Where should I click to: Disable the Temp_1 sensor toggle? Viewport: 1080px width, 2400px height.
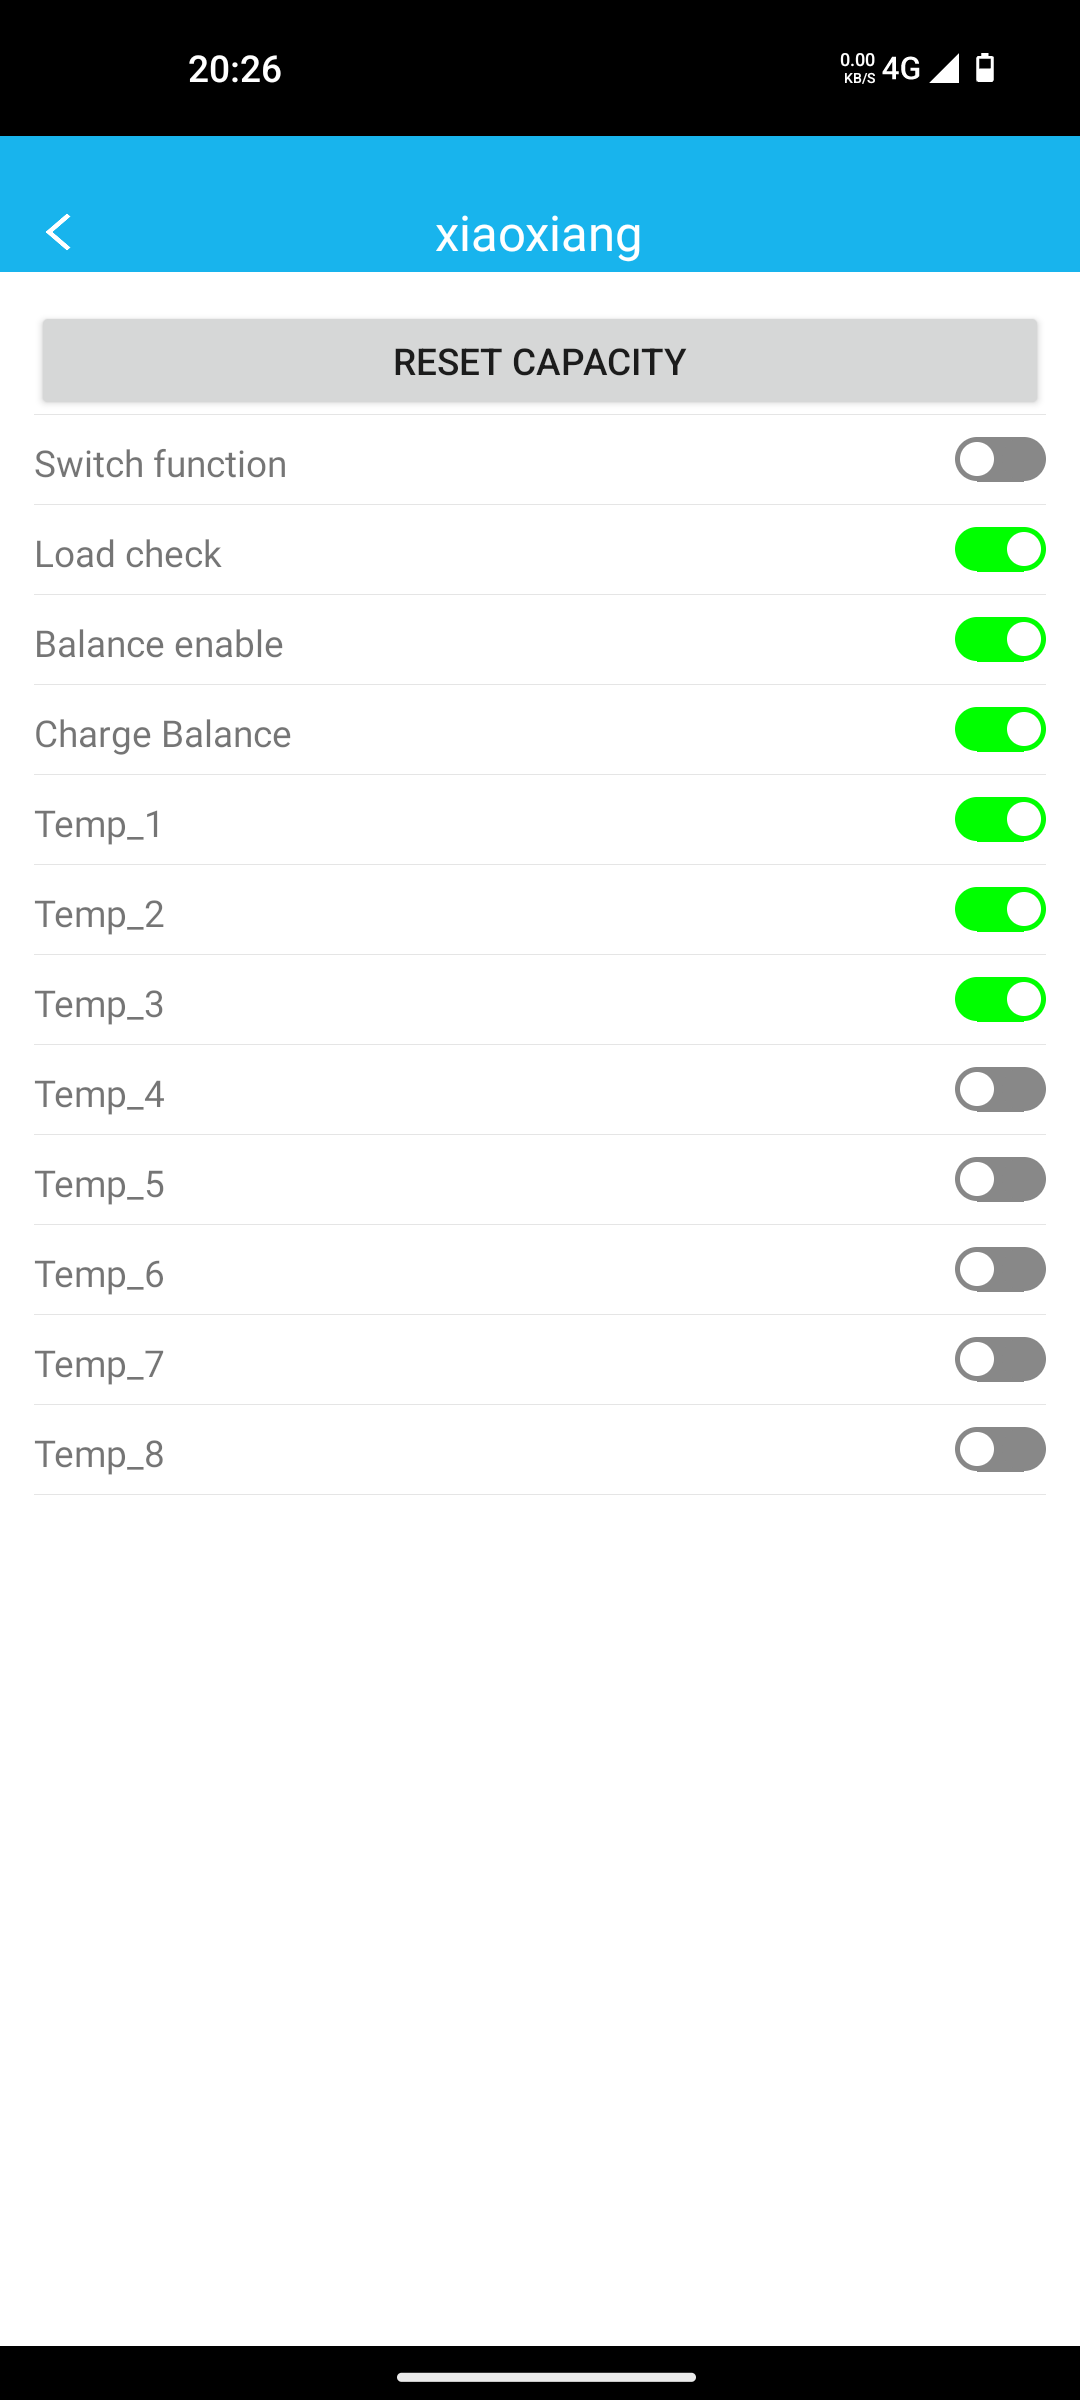(x=999, y=820)
